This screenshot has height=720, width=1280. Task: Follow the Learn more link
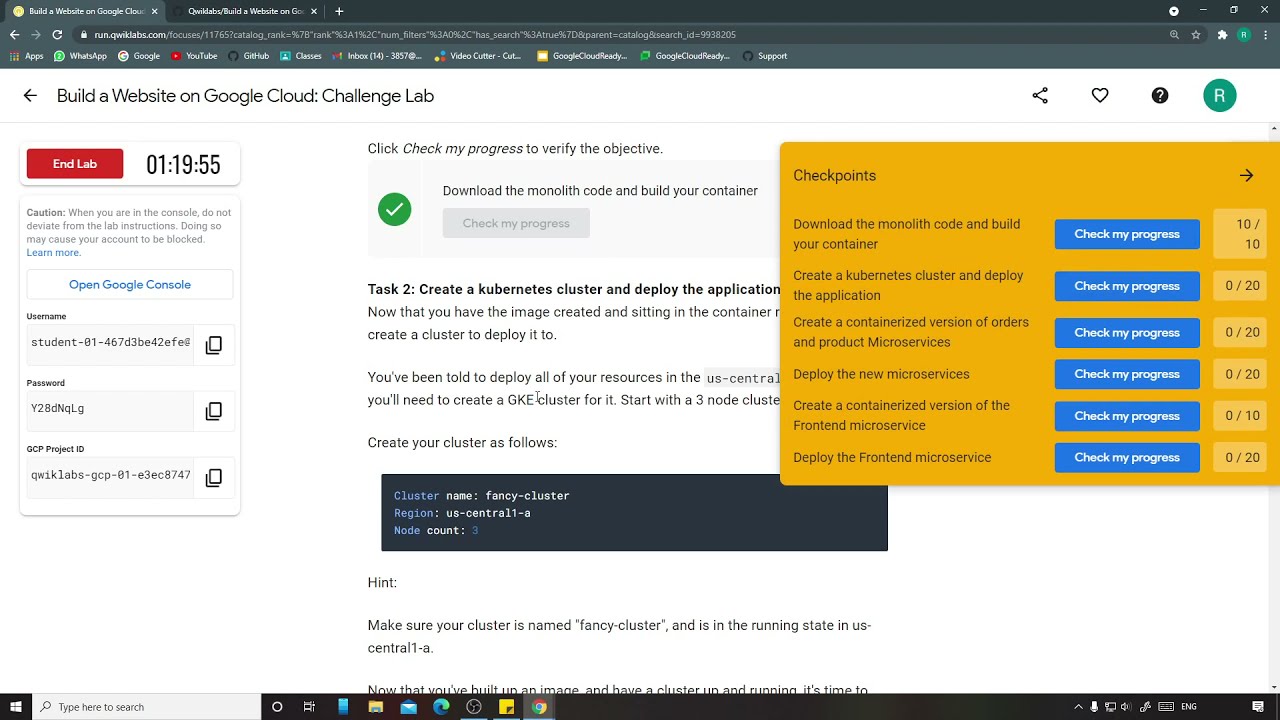click(53, 253)
